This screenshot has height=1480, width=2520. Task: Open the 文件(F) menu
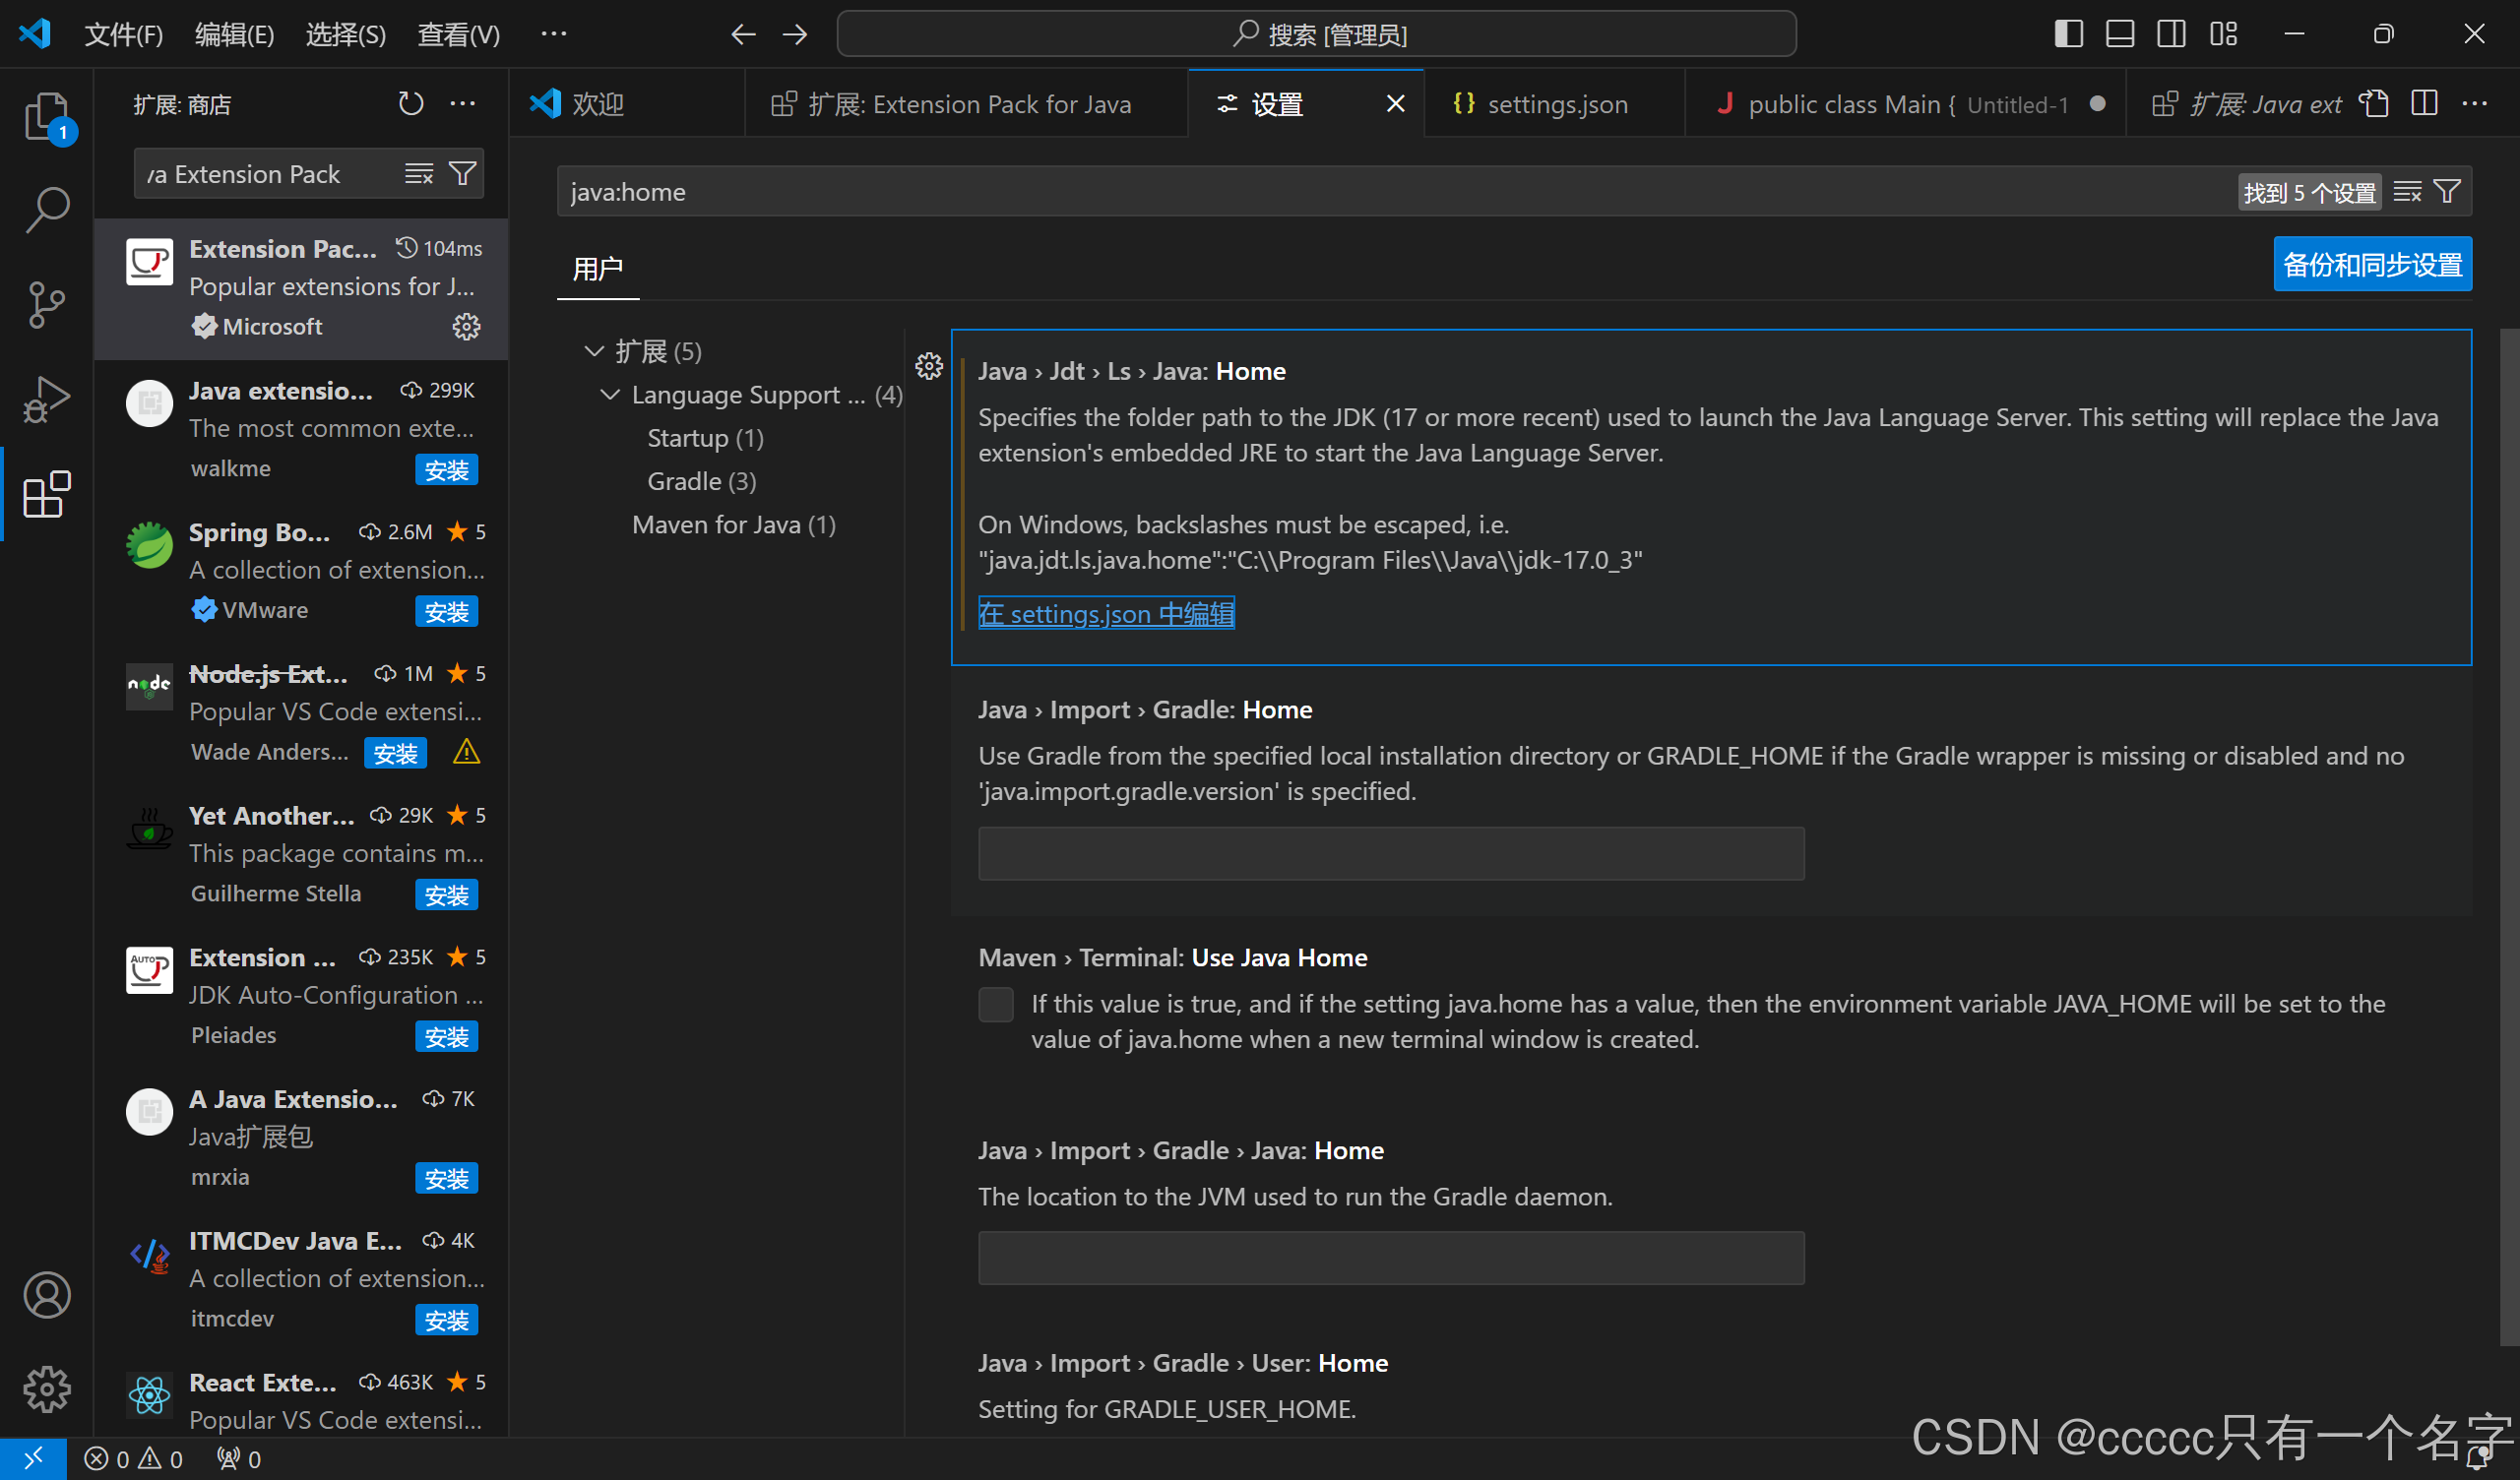coord(123,33)
